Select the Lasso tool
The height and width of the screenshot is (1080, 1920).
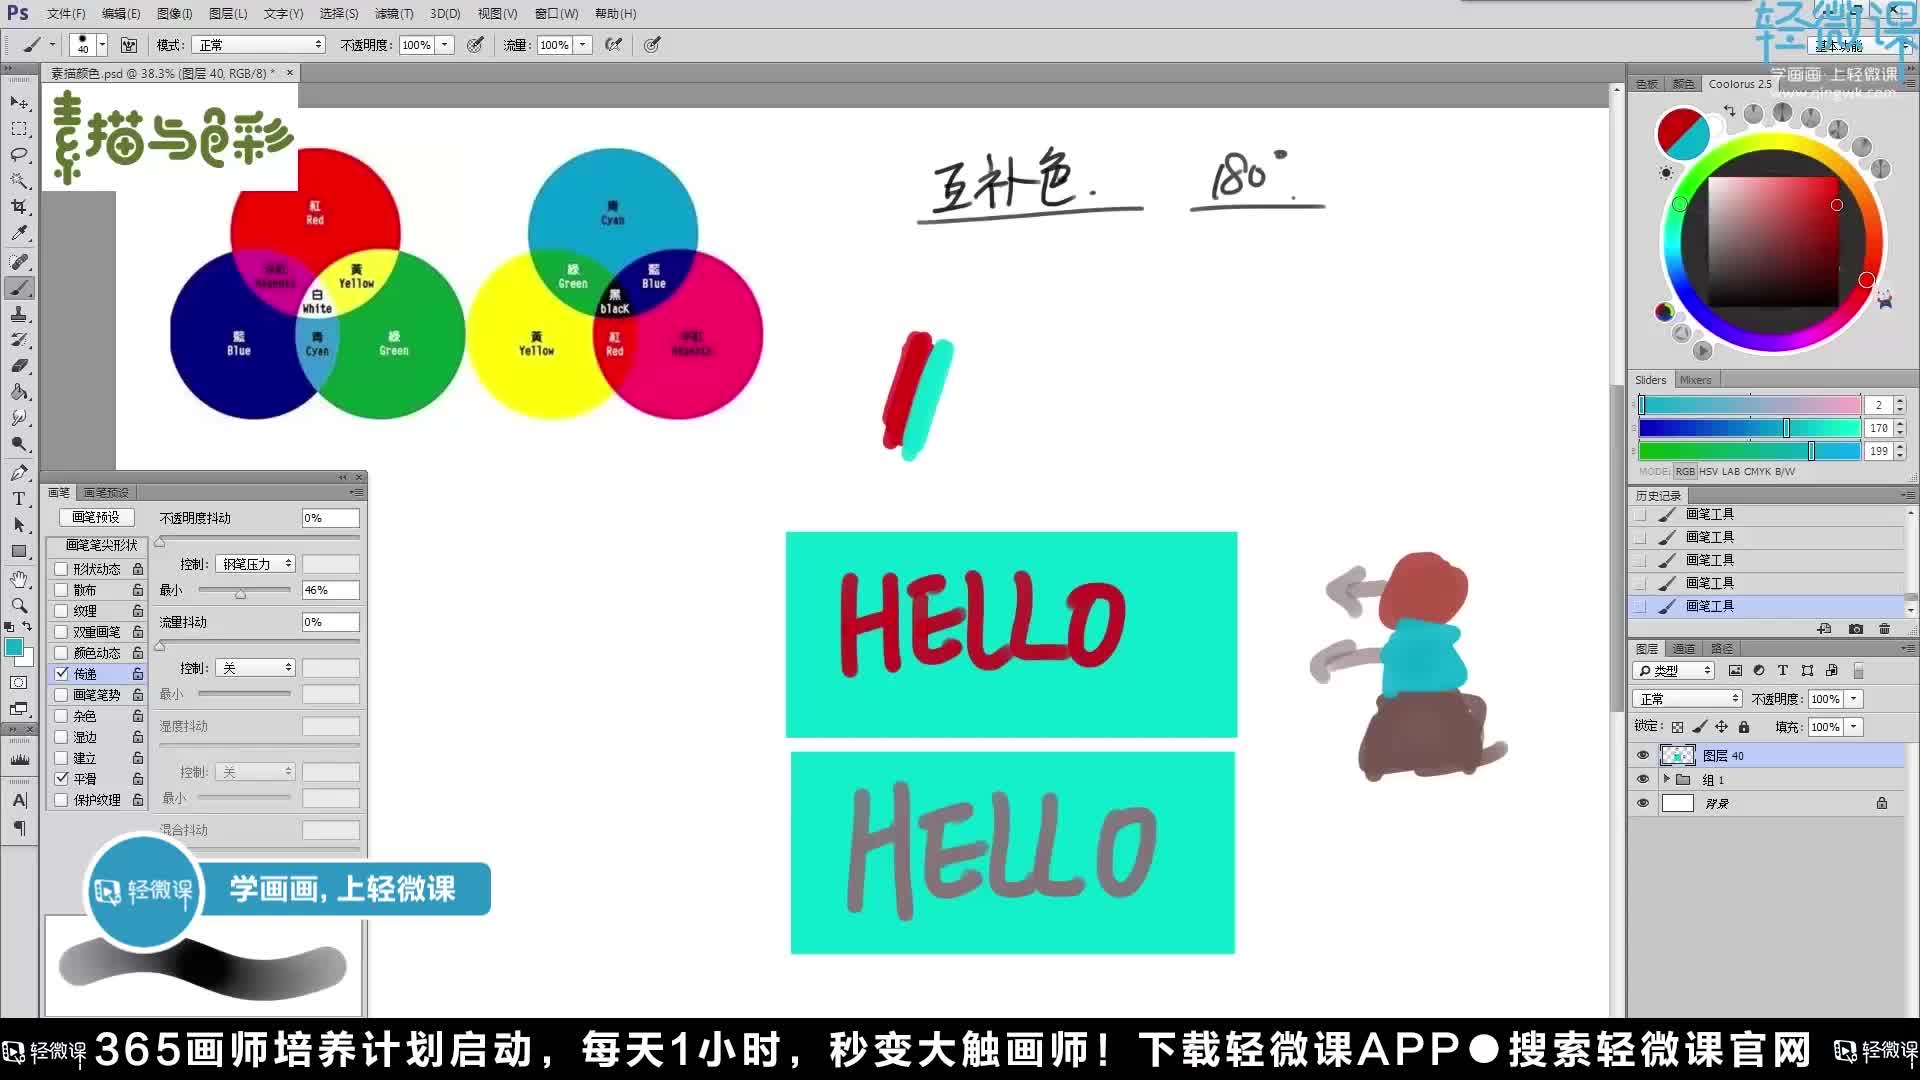click(x=19, y=155)
